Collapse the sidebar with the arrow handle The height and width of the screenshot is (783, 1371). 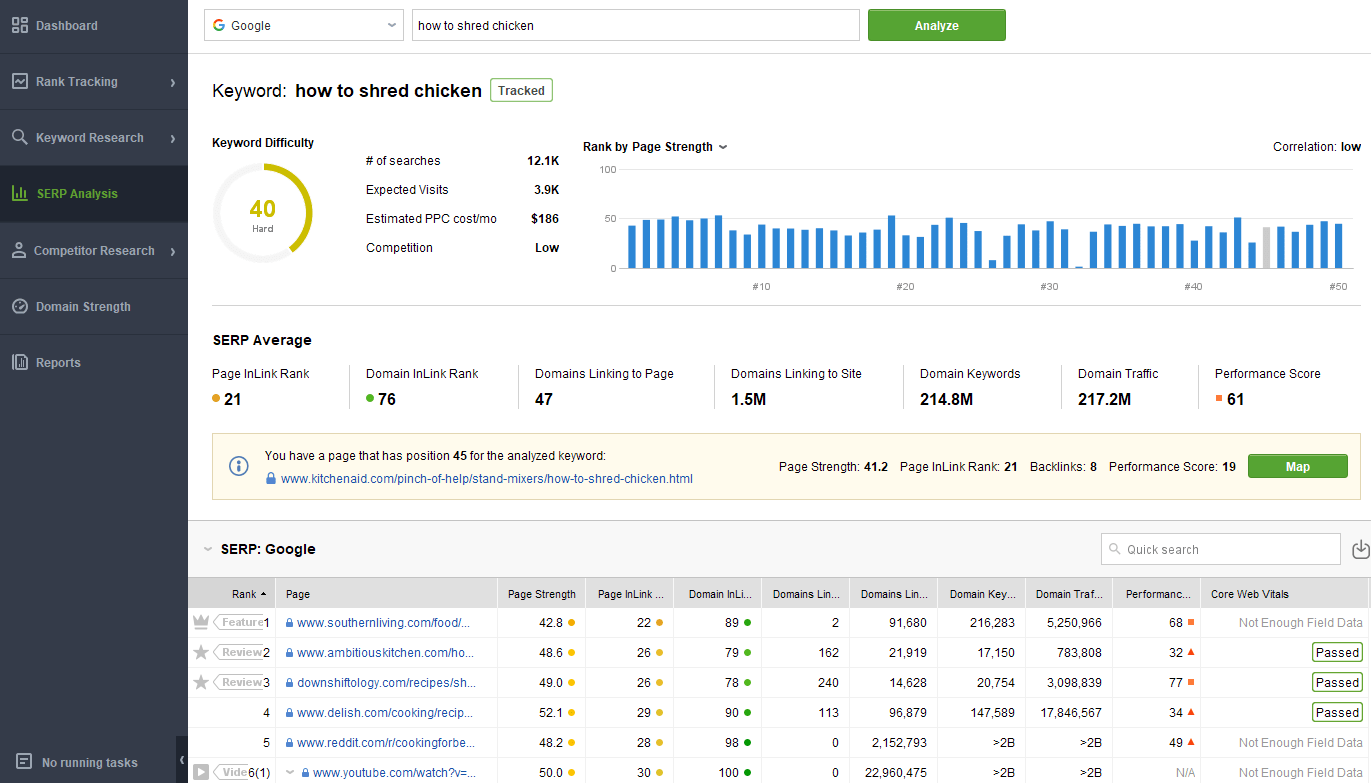(182, 760)
